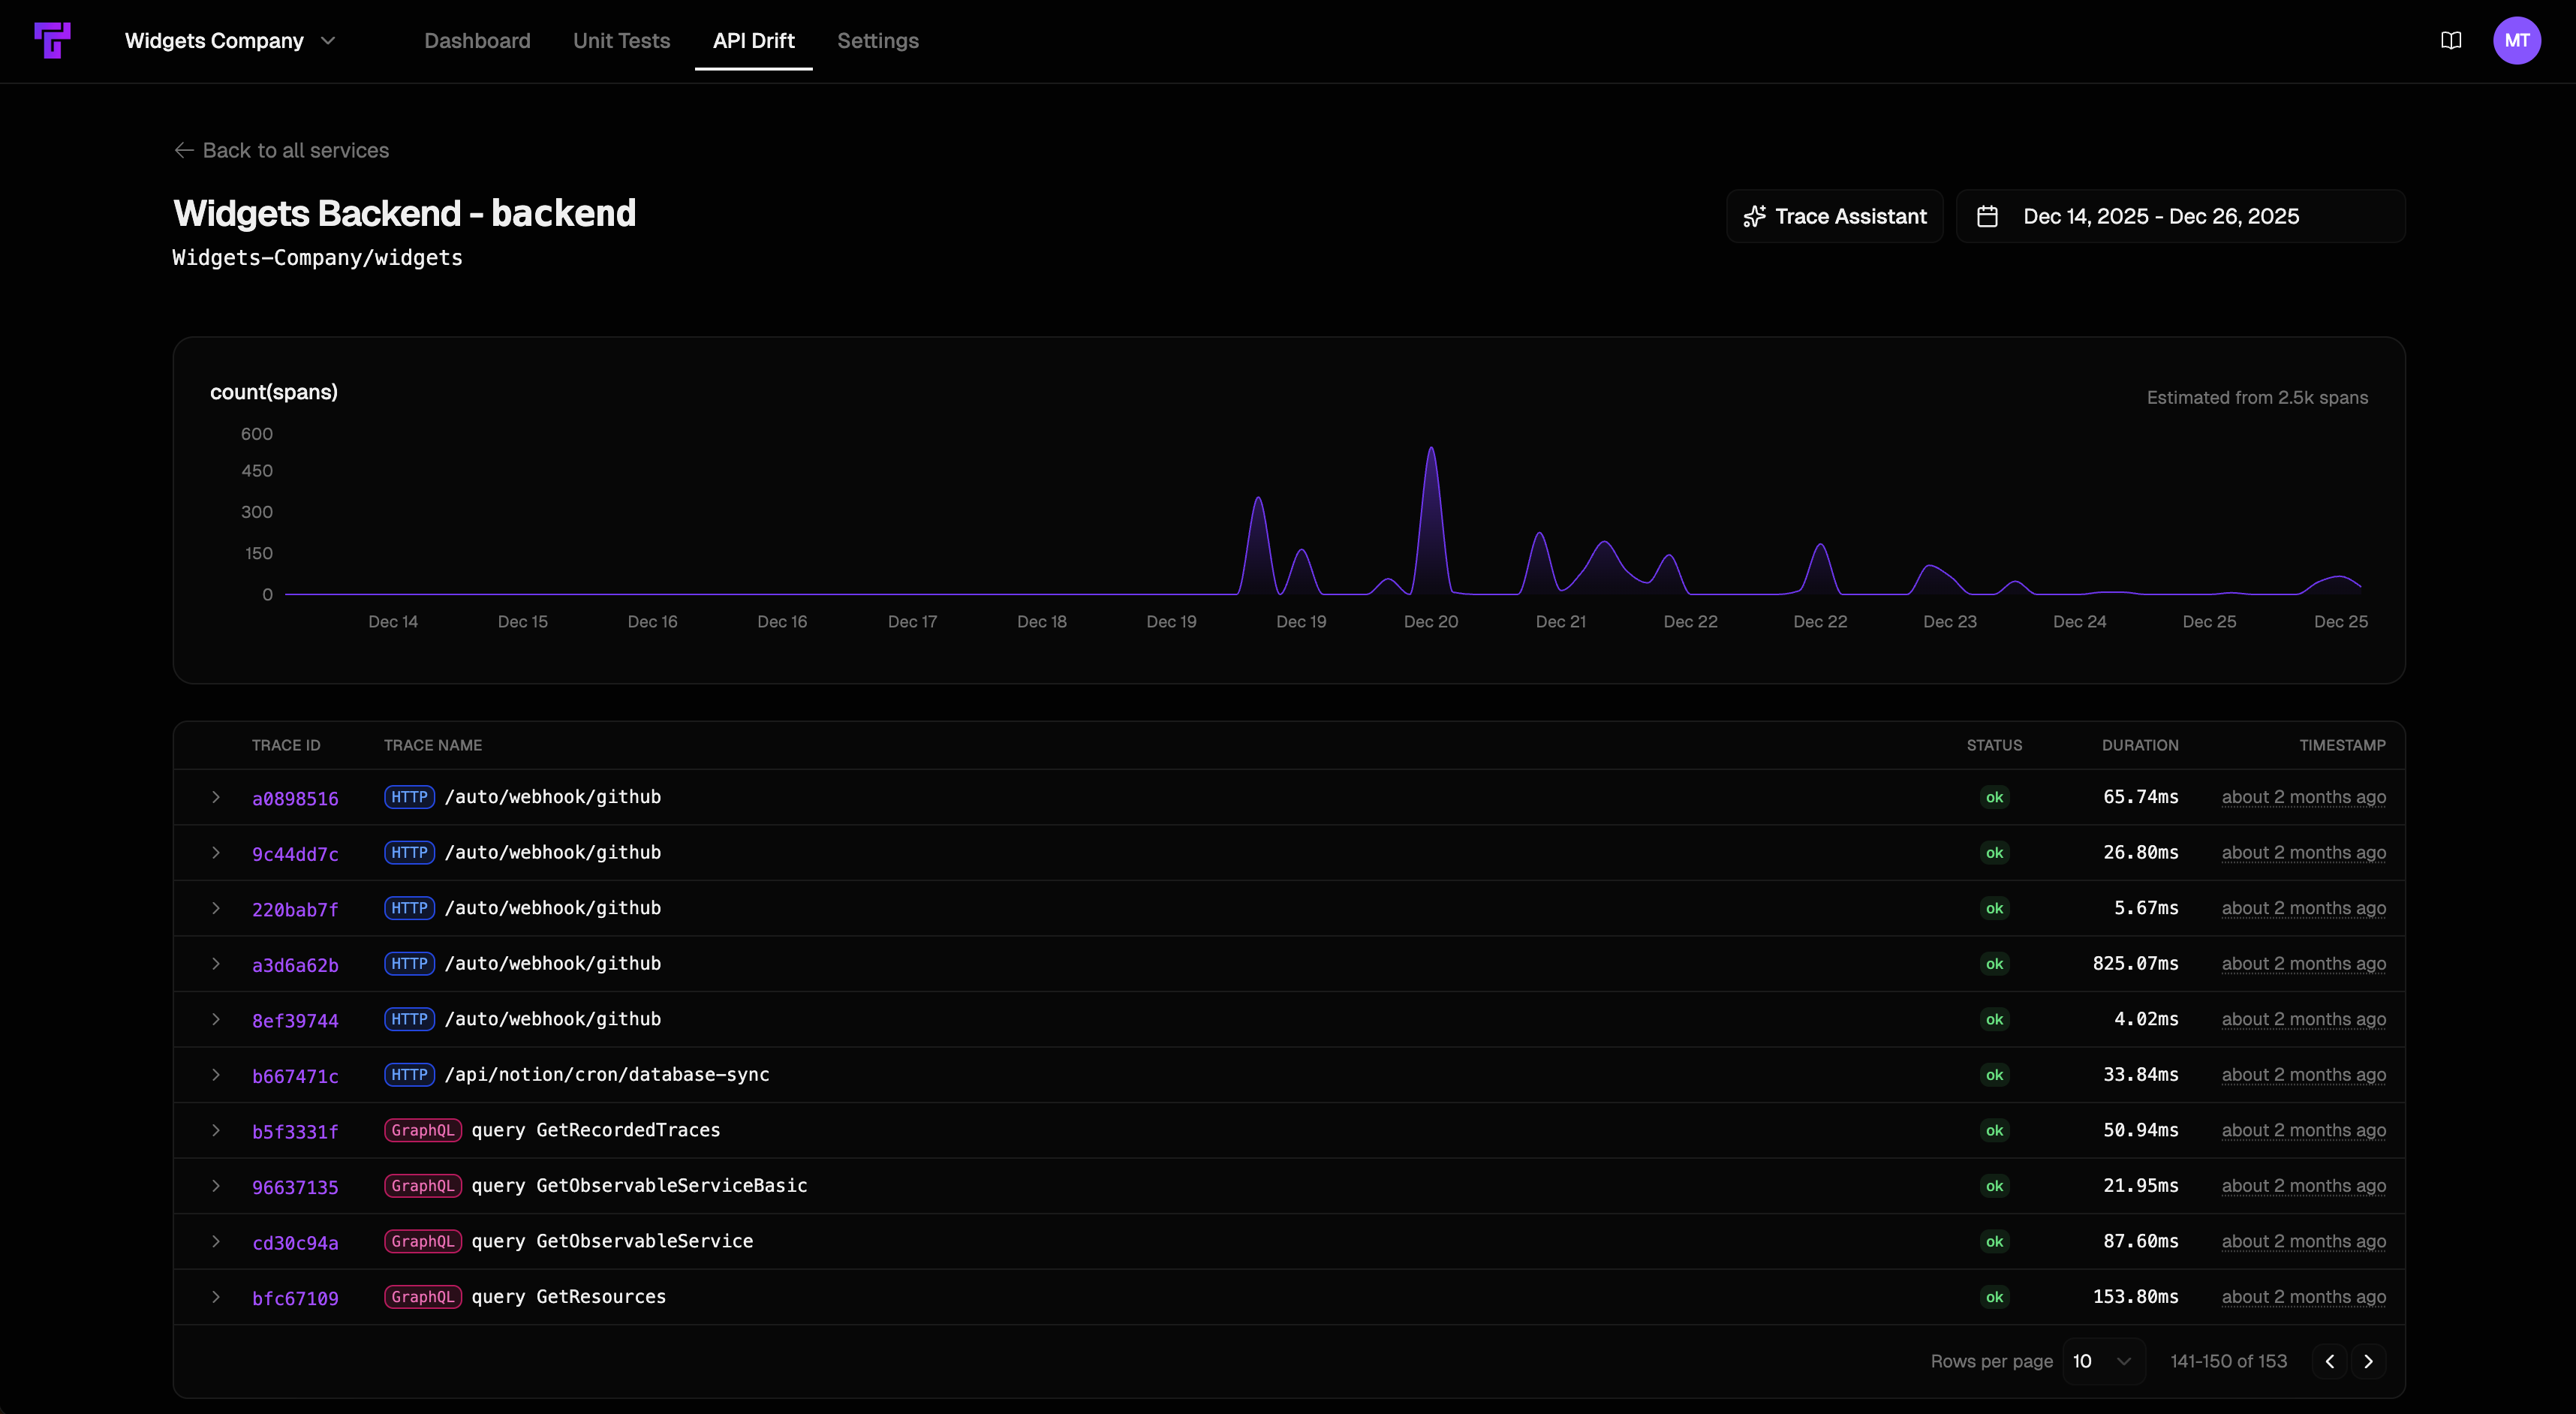Open trace ID 9c44dd7c link

pos(295,854)
